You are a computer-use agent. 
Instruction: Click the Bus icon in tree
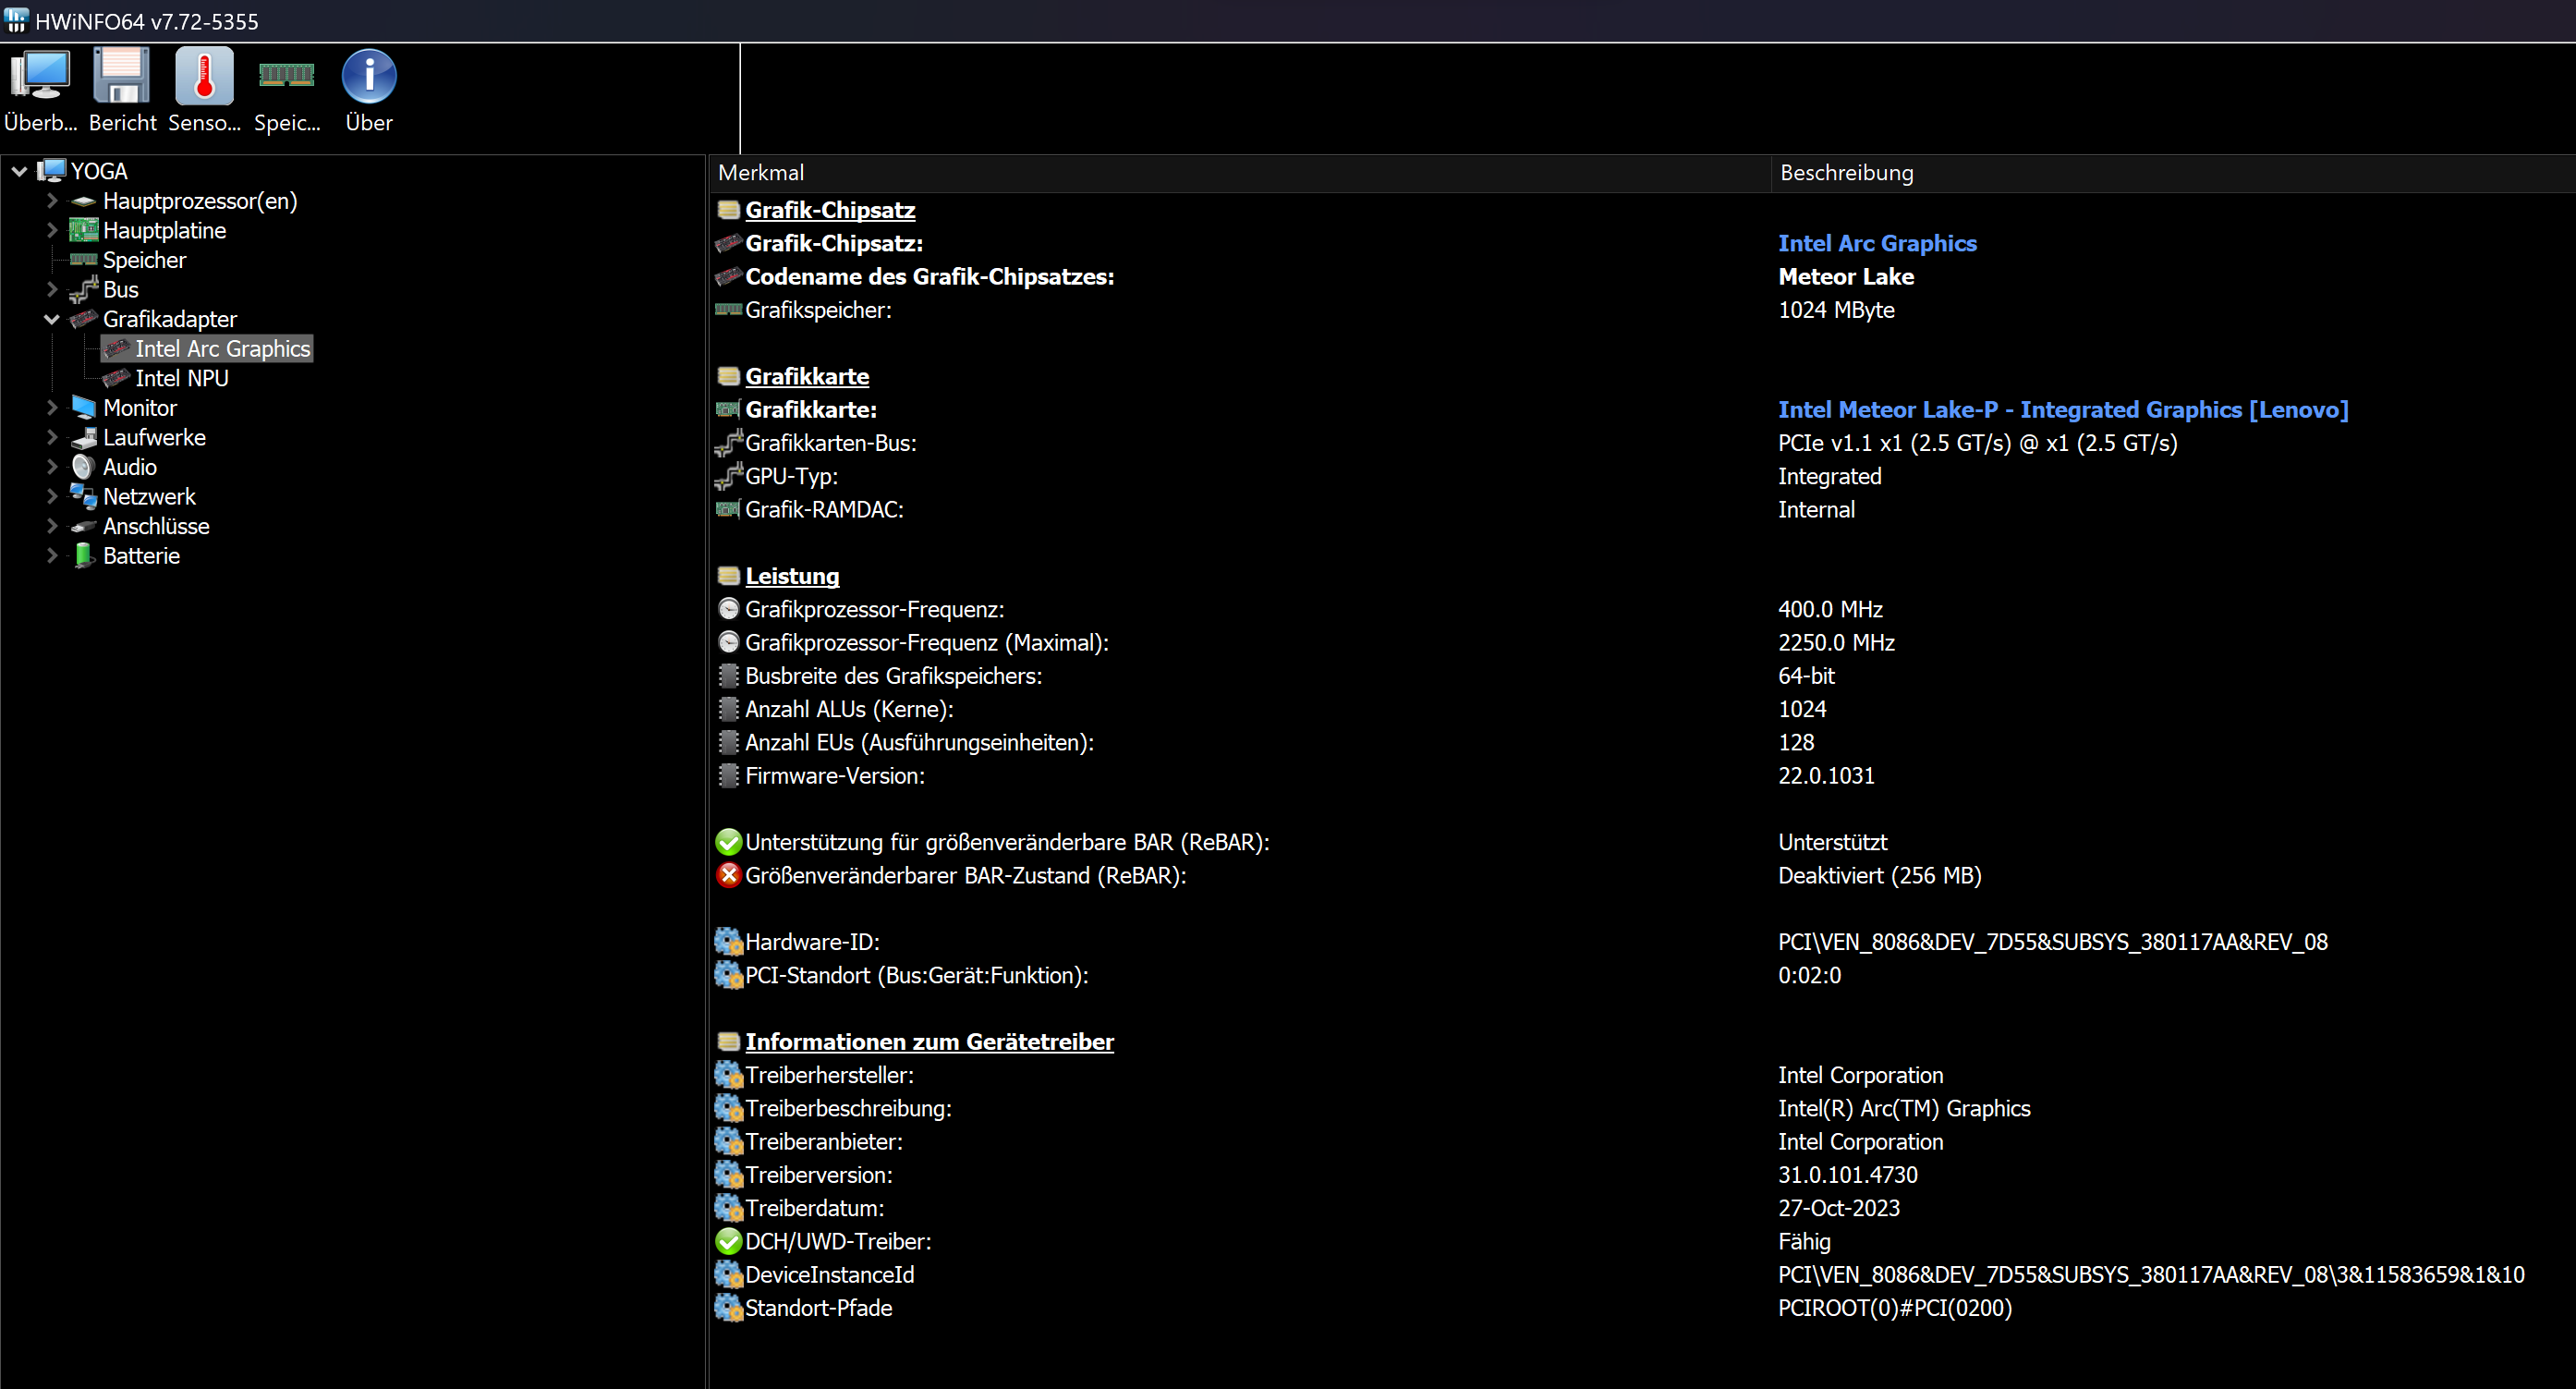click(84, 289)
